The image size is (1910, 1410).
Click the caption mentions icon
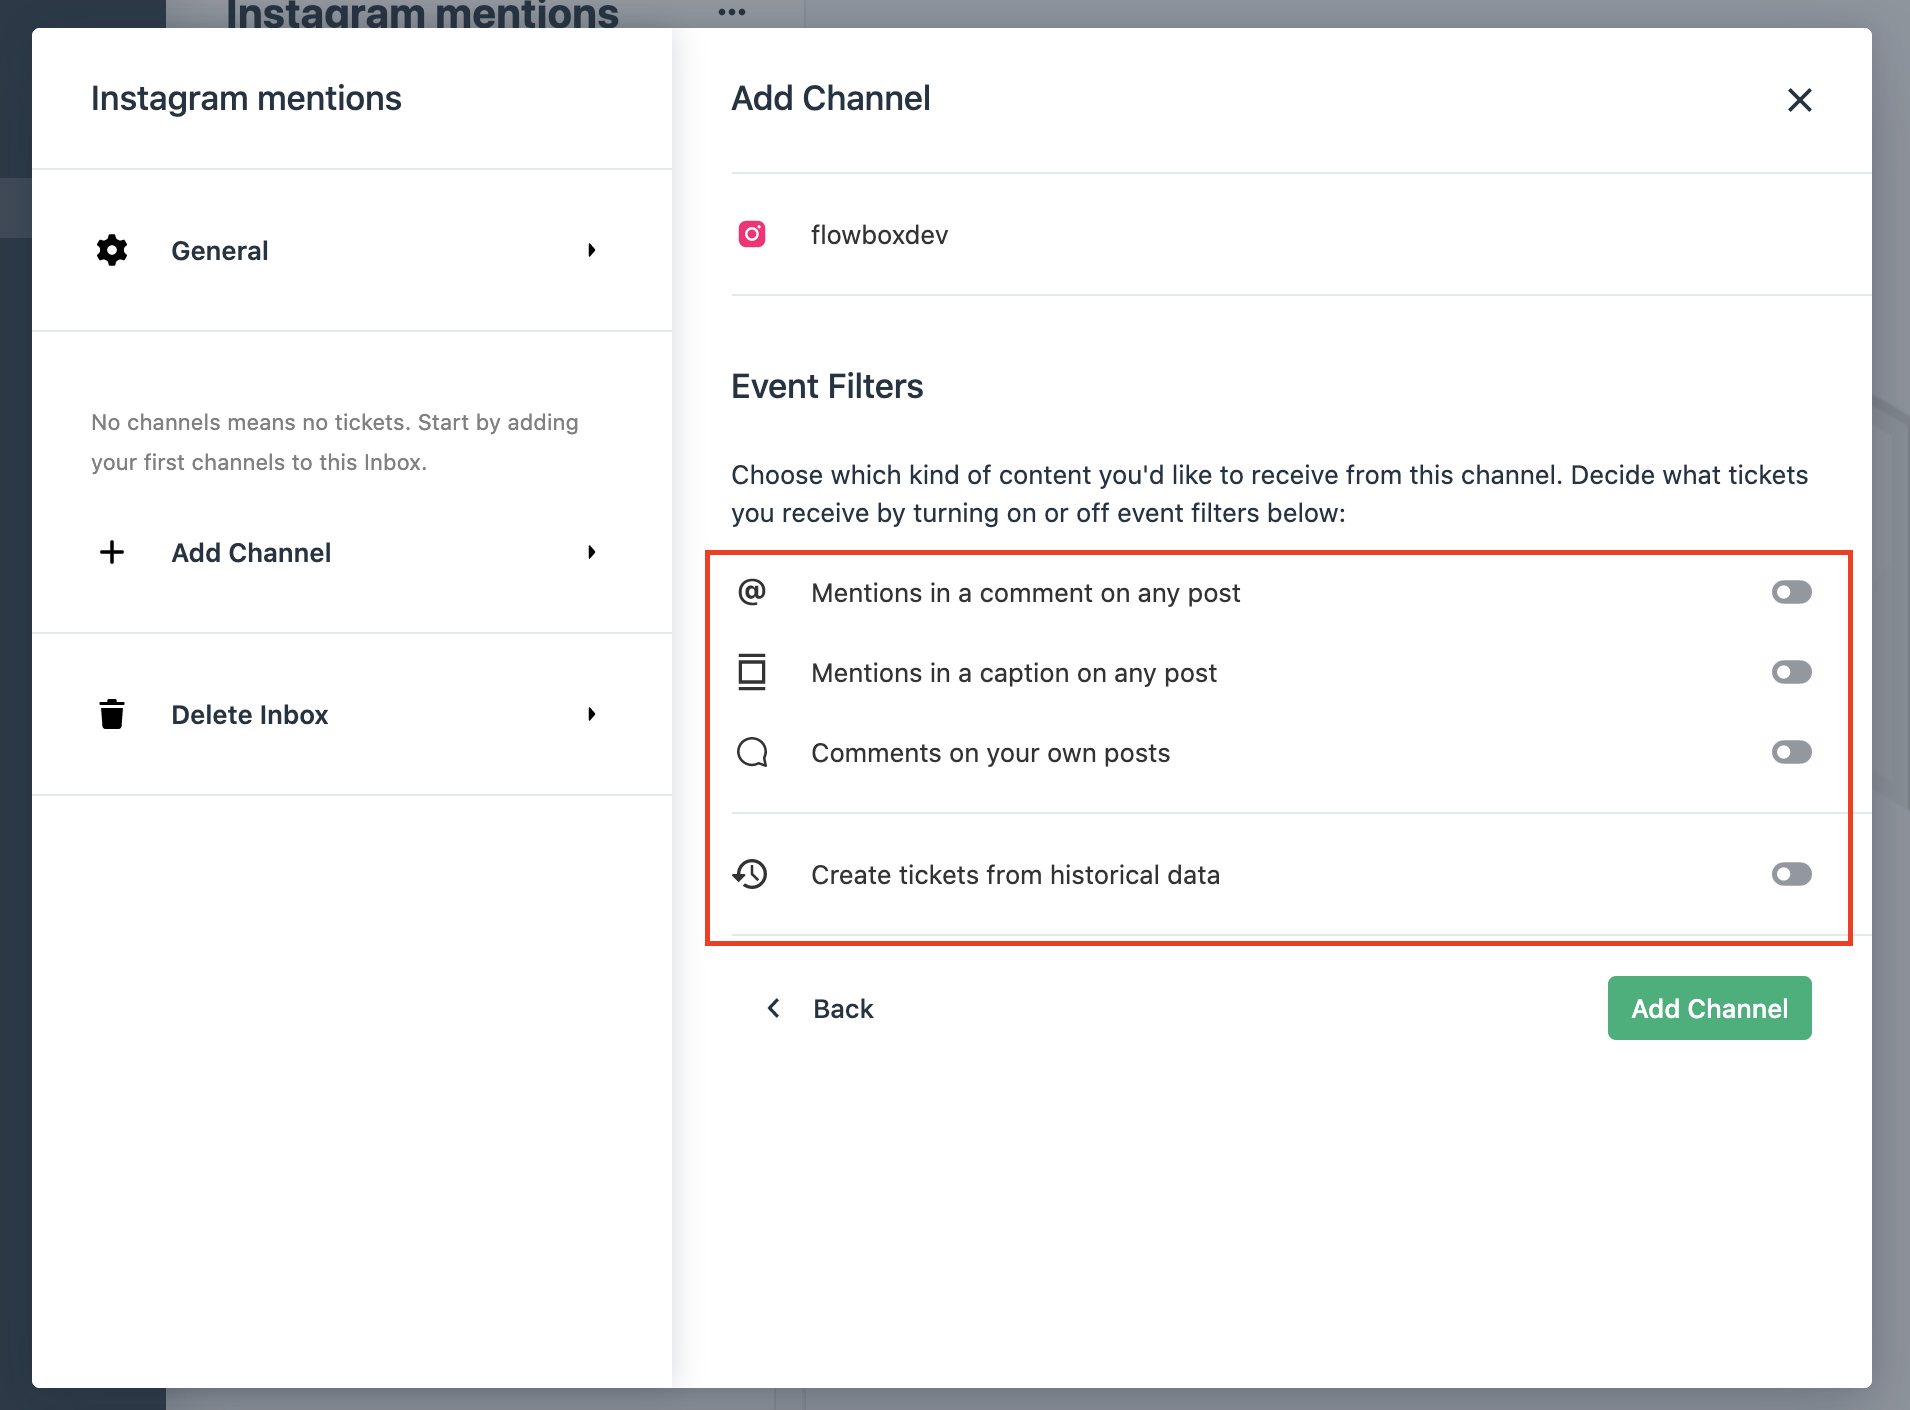tap(752, 672)
